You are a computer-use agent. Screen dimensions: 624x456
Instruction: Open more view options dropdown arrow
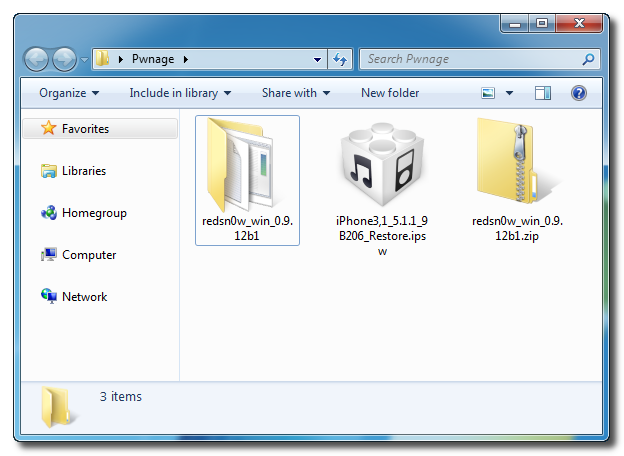click(x=509, y=93)
